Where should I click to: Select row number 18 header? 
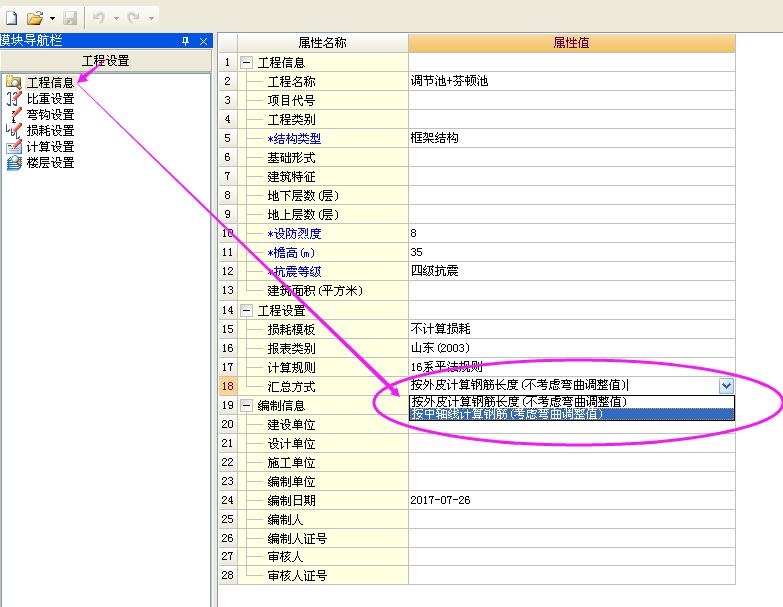[x=228, y=386]
